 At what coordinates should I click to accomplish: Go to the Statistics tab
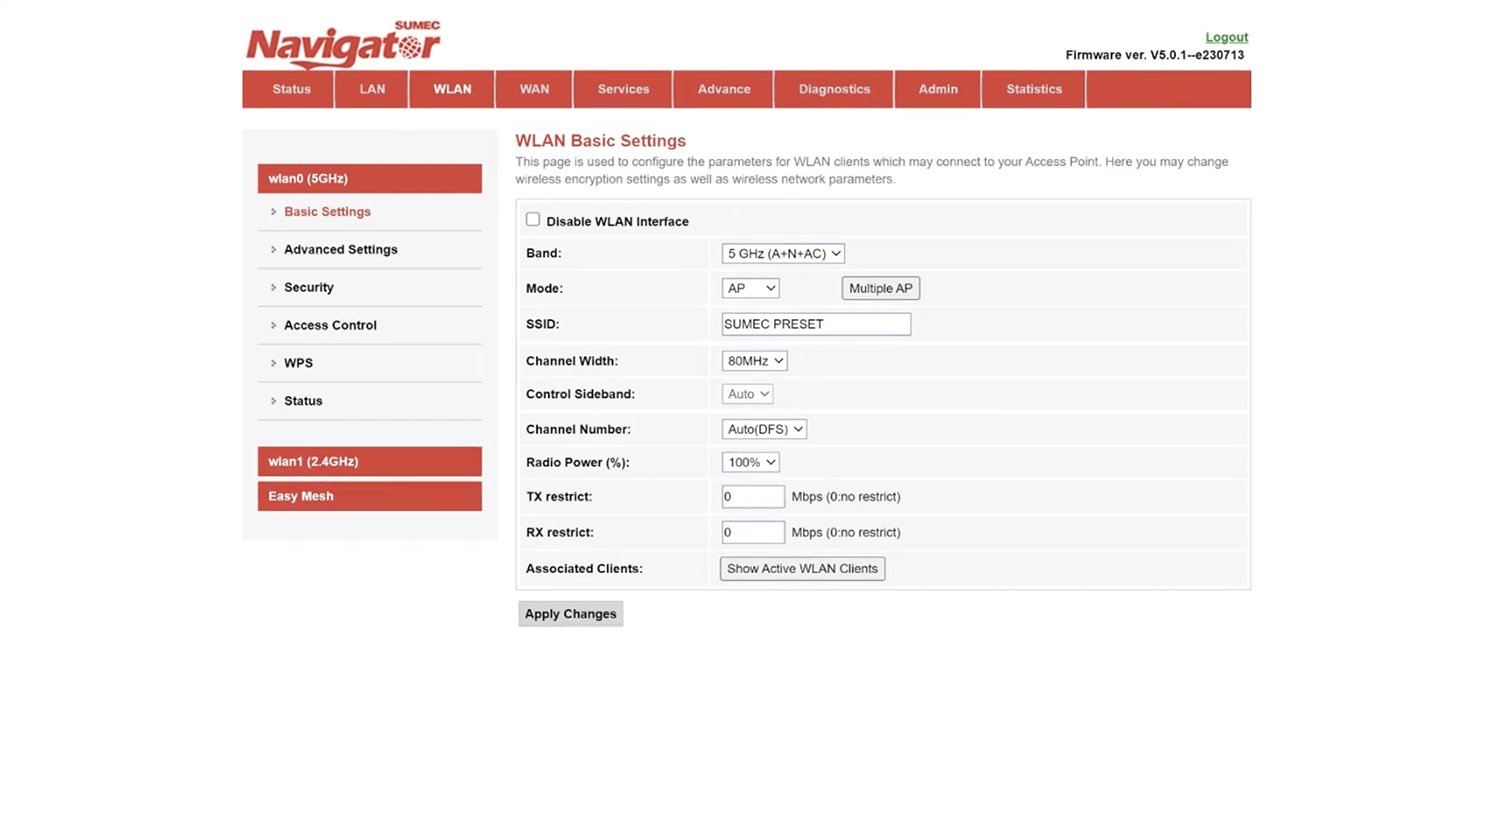coord(1034,89)
